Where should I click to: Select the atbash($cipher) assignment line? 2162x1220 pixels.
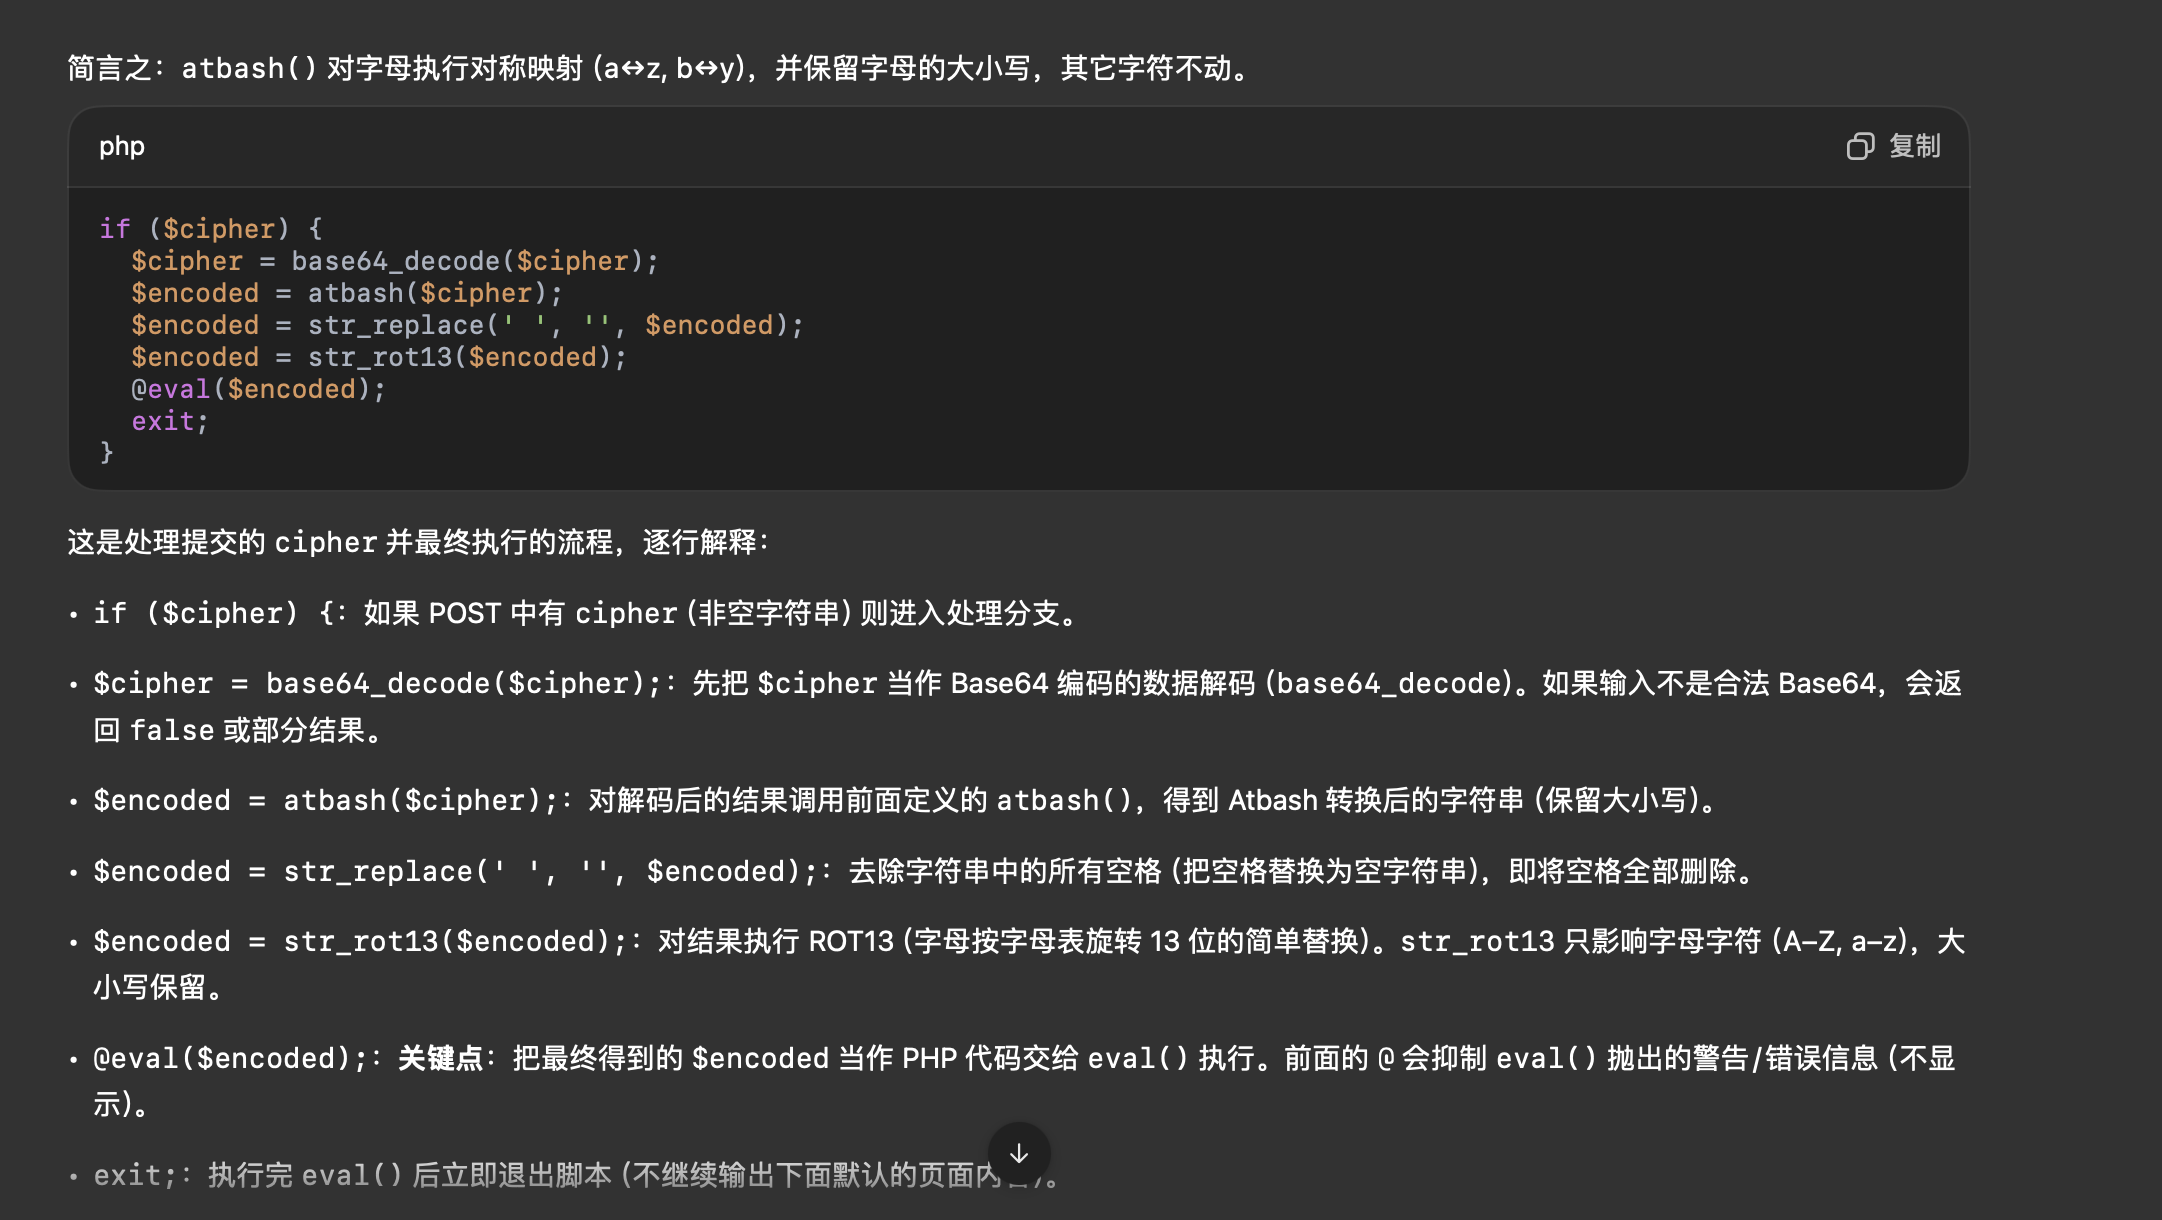point(345,293)
